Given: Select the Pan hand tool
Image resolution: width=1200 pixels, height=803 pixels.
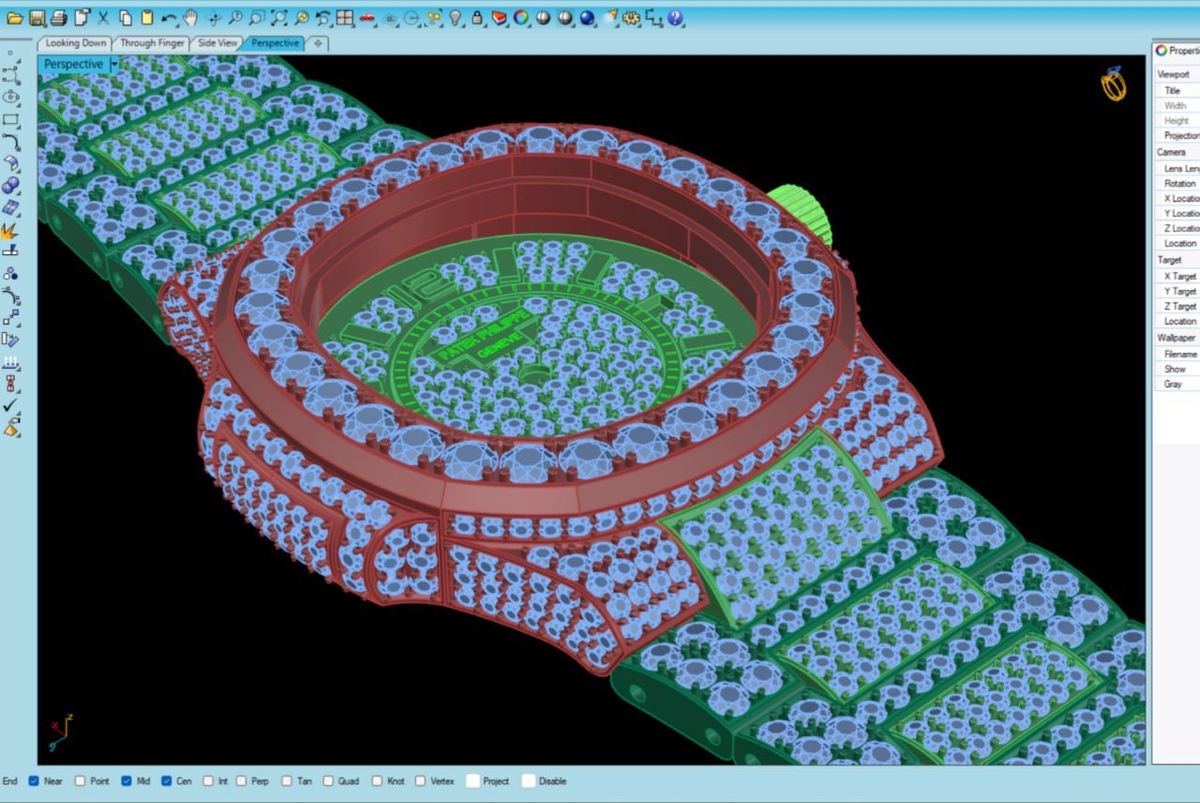Looking at the screenshot, I should 190,18.
